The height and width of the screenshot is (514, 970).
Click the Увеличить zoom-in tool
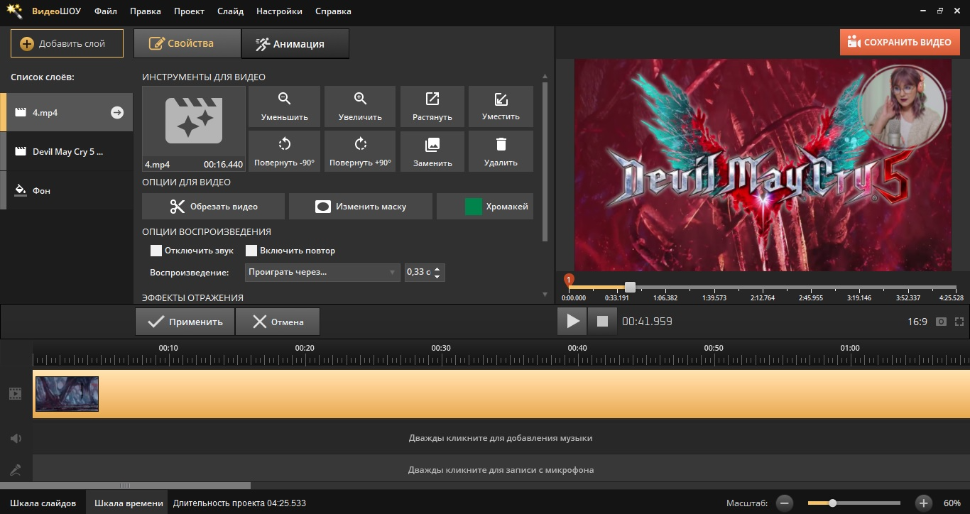[x=360, y=106]
